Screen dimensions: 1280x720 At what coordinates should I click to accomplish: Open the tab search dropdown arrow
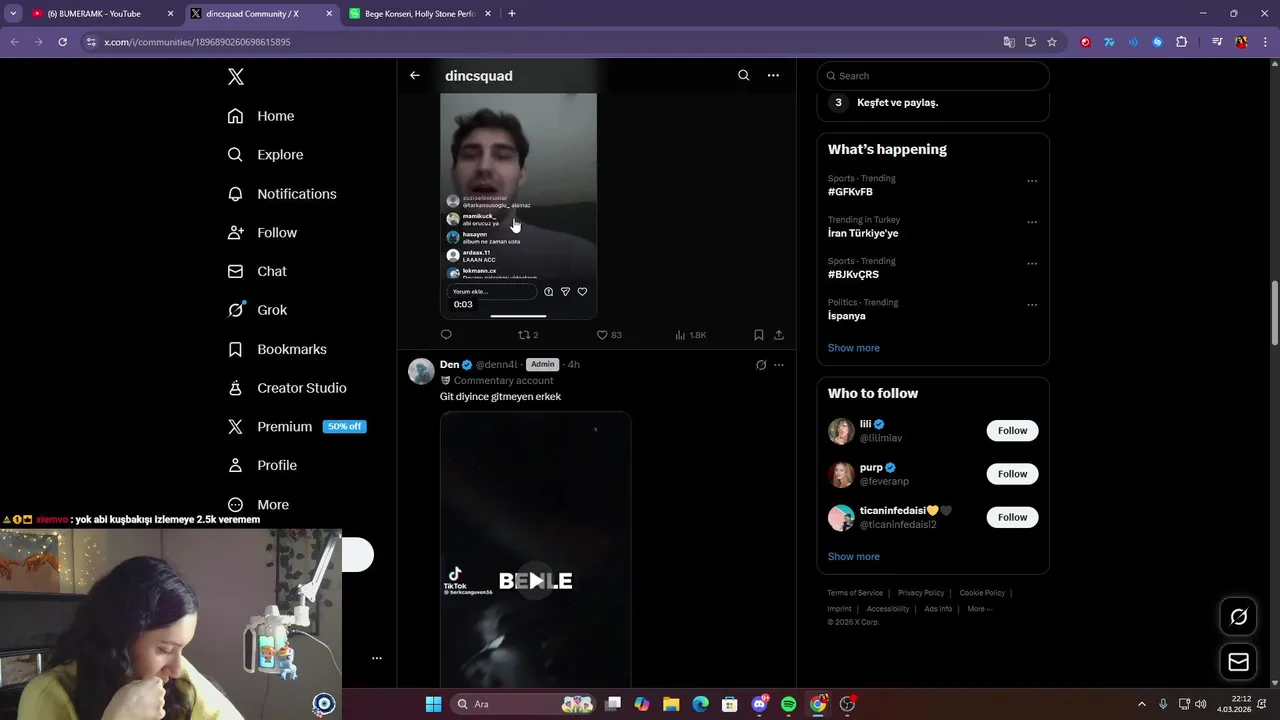coord(13,14)
